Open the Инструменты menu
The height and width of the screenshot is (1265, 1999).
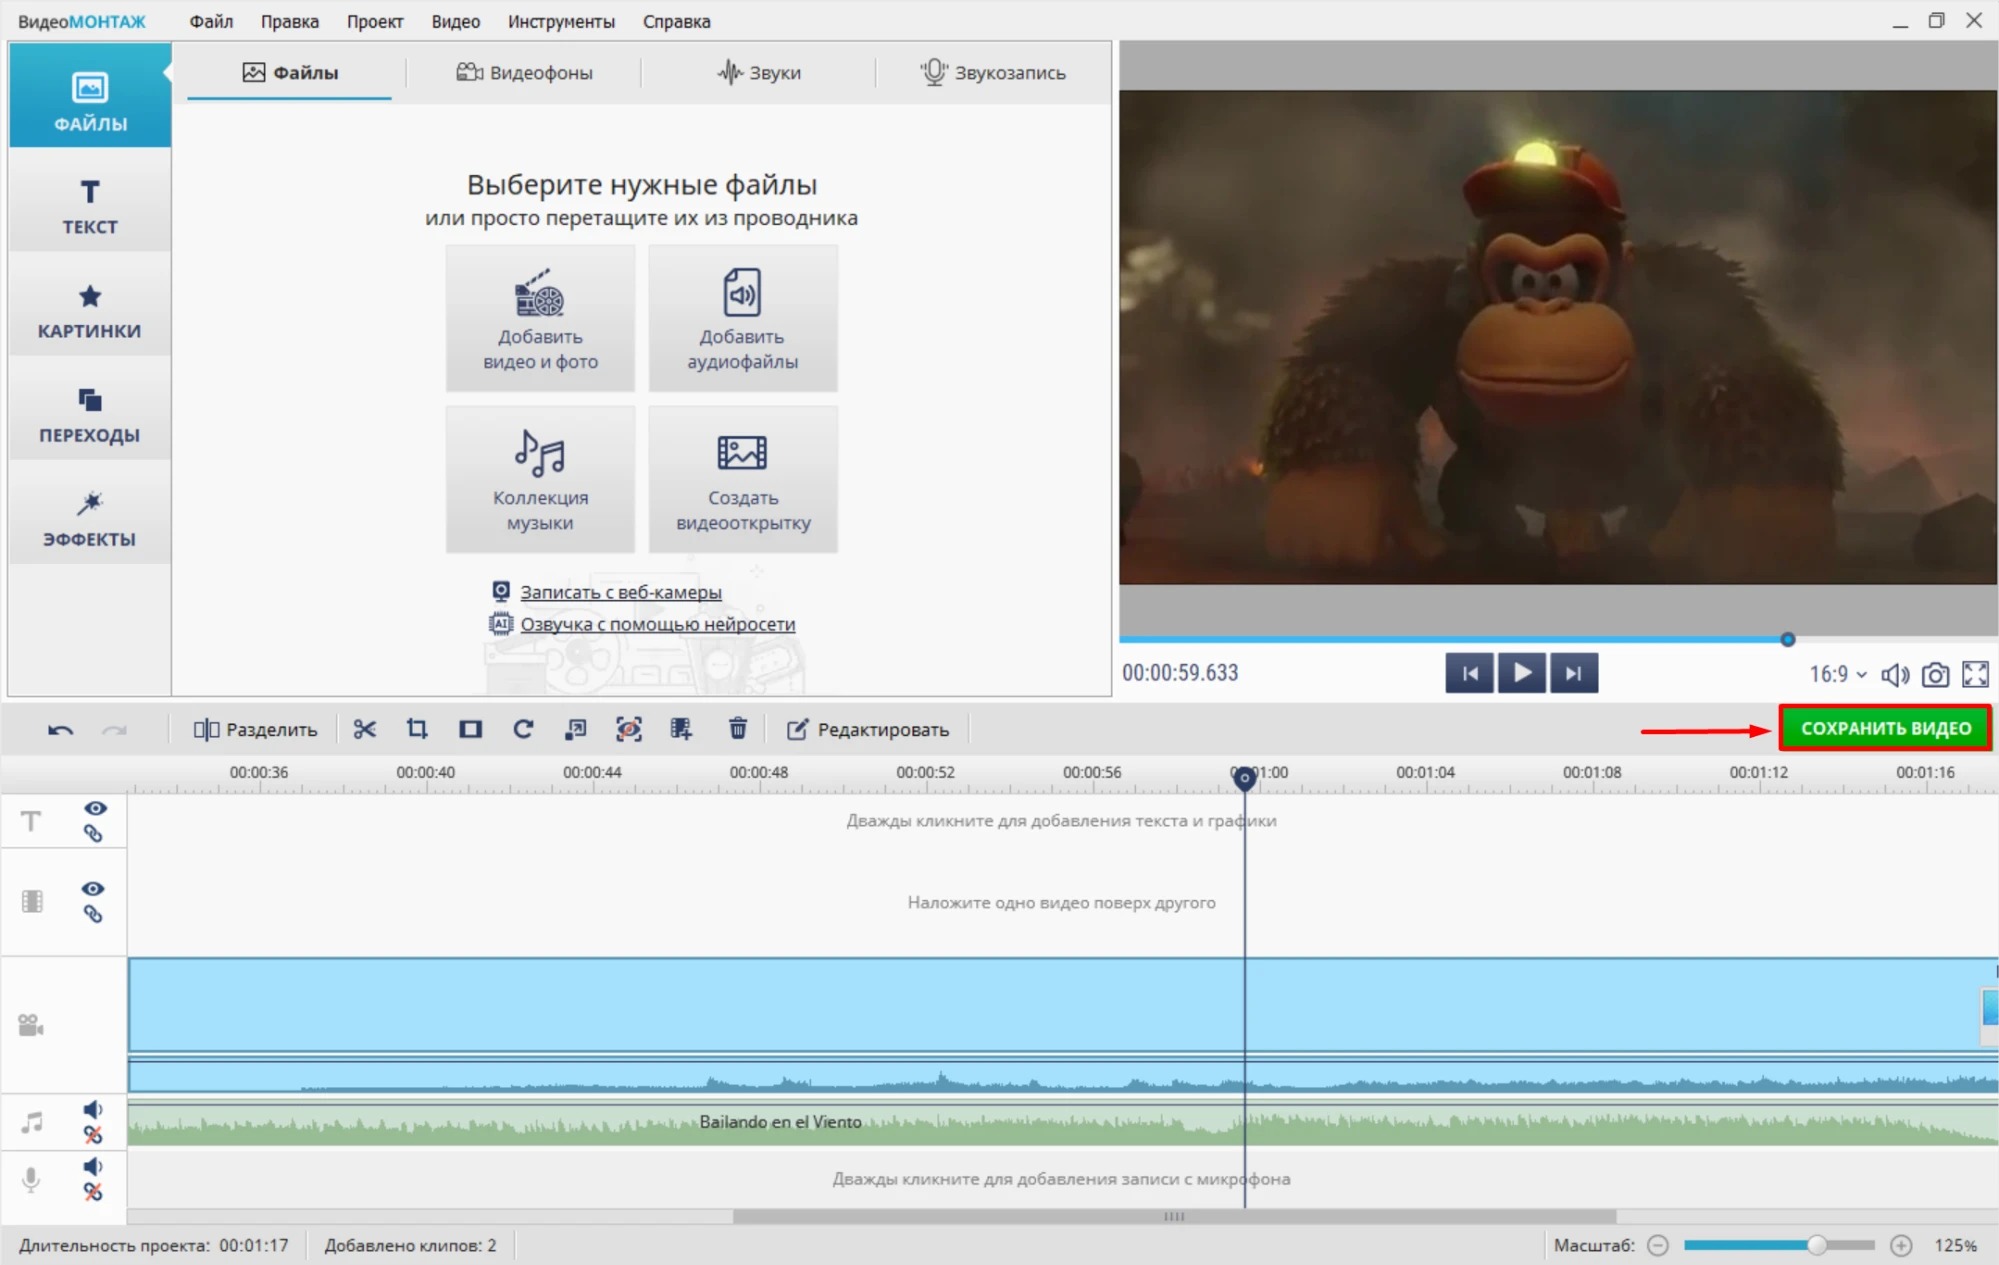point(561,21)
